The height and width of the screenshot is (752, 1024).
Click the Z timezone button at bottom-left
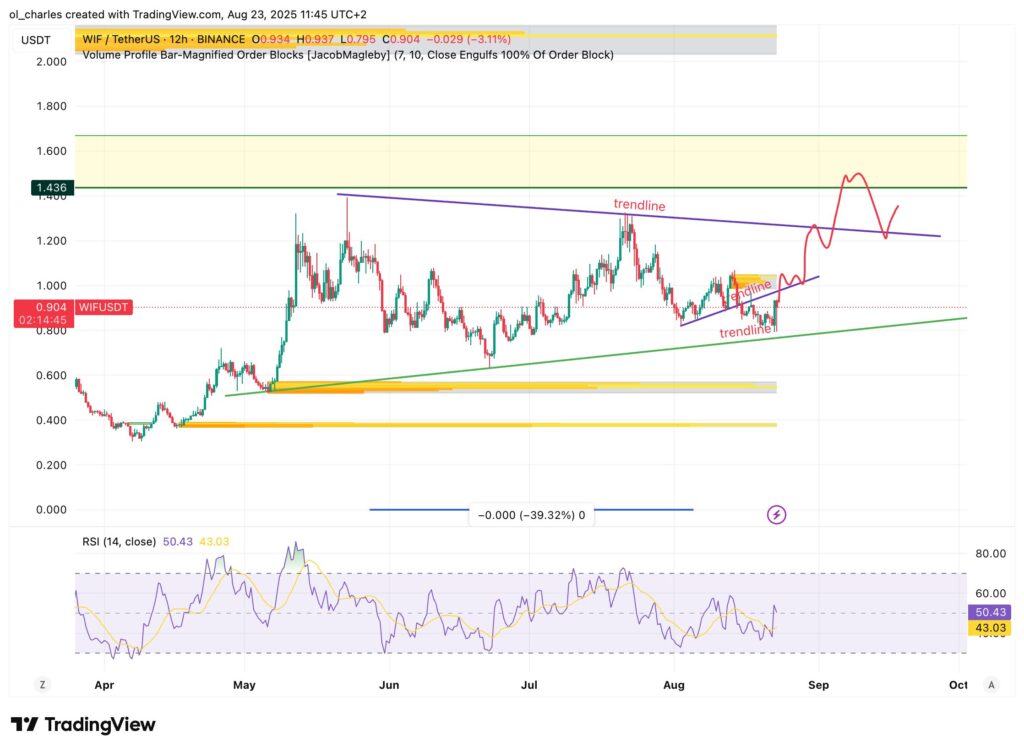[x=42, y=685]
